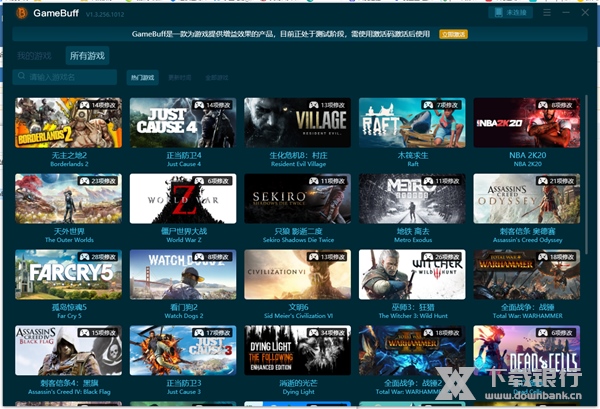This screenshot has width=600, height=409.
Task: Click the Assassin's Creed Odyssey title text
Action: [x=526, y=230]
